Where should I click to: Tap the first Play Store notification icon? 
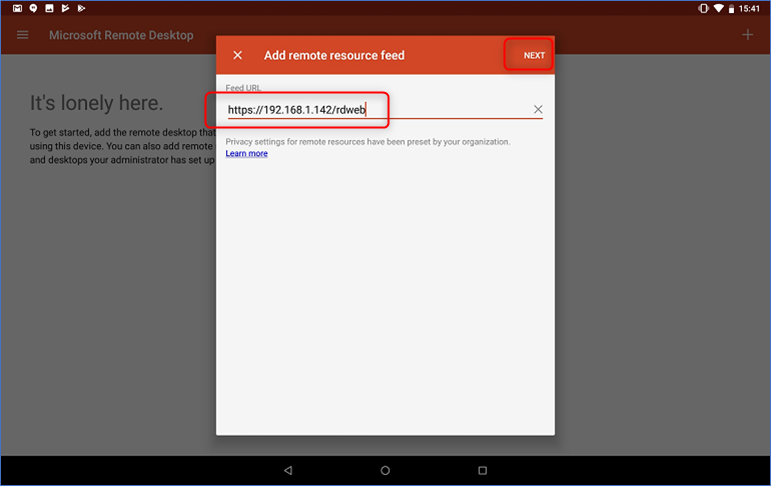(x=65, y=8)
